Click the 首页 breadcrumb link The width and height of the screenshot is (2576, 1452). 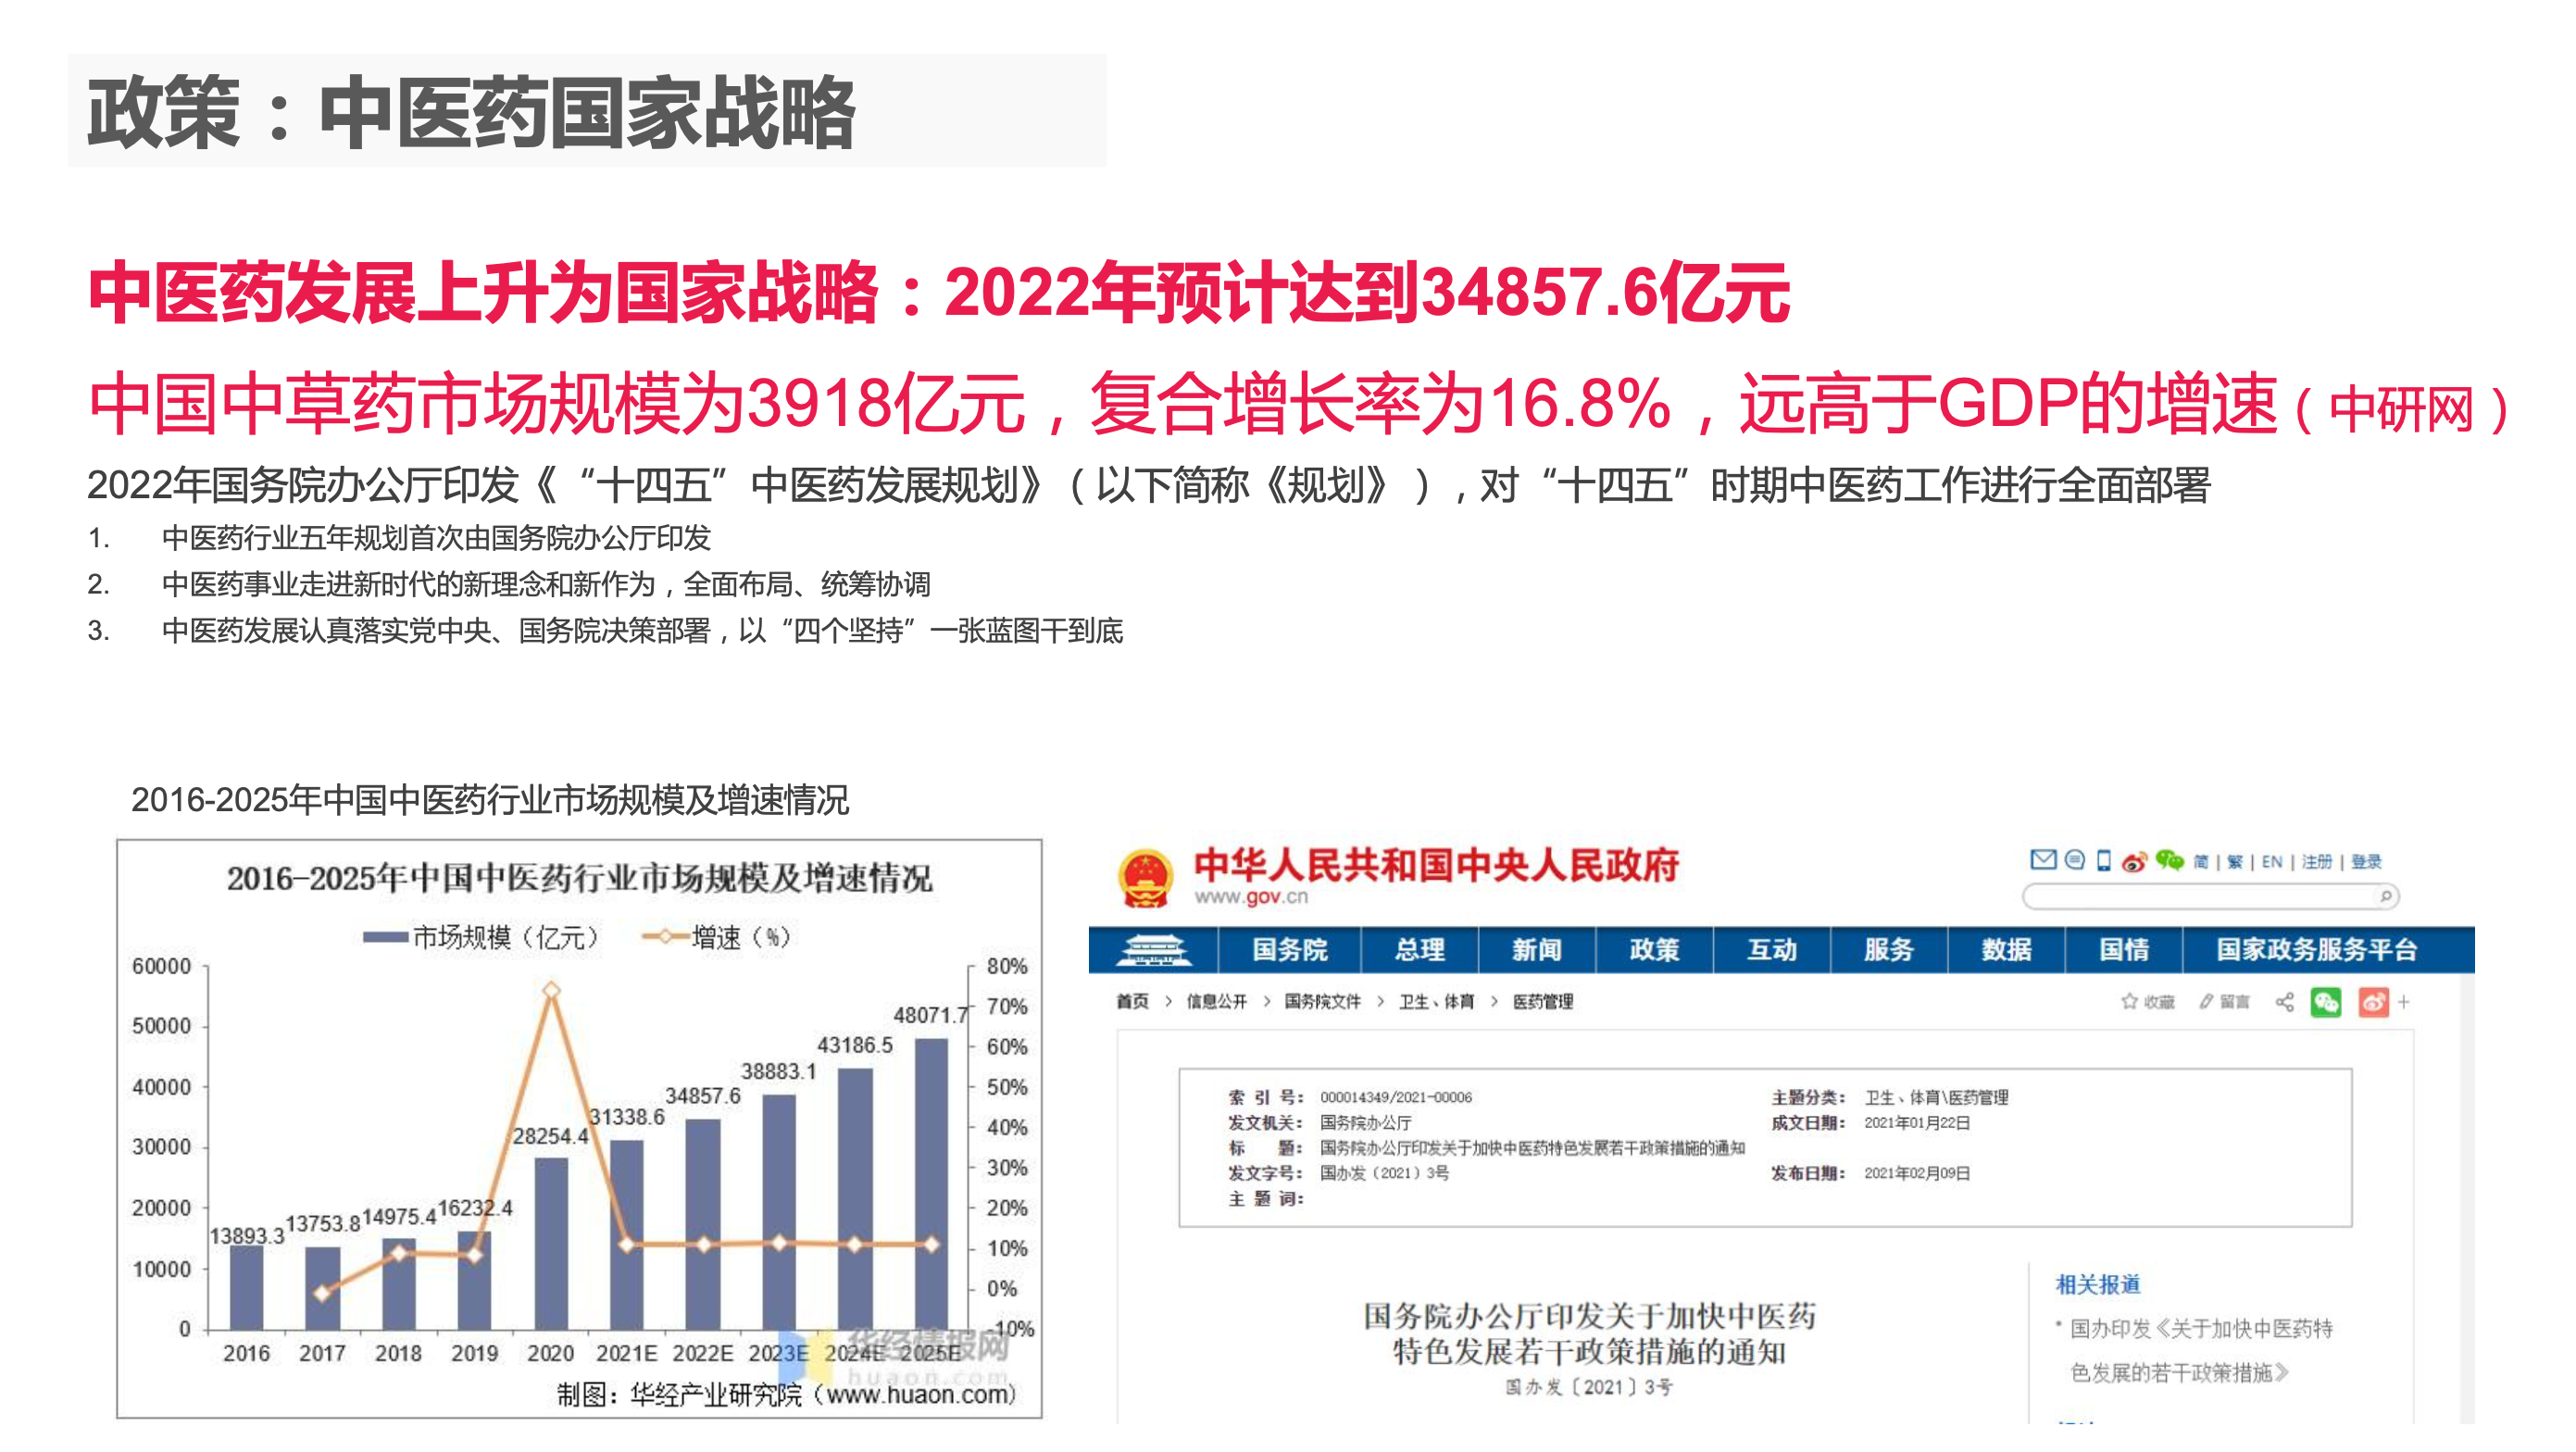coord(1133,1002)
